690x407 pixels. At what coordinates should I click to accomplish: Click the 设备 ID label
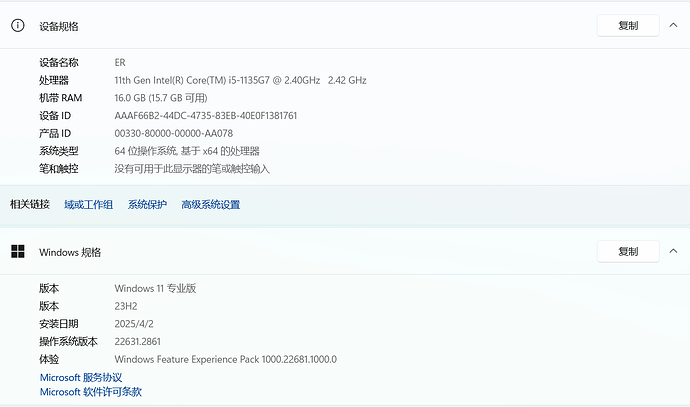(55, 116)
